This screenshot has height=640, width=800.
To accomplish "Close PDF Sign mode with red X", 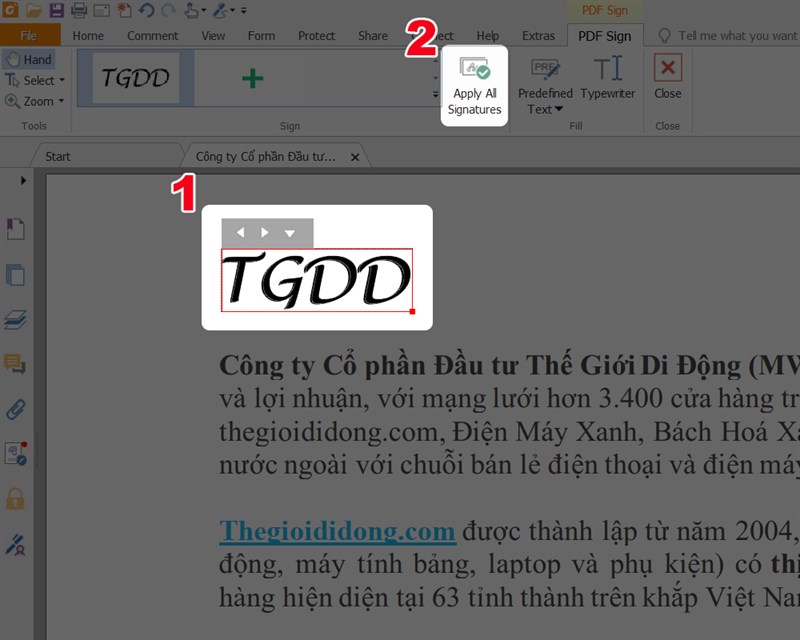I will 668,77.
